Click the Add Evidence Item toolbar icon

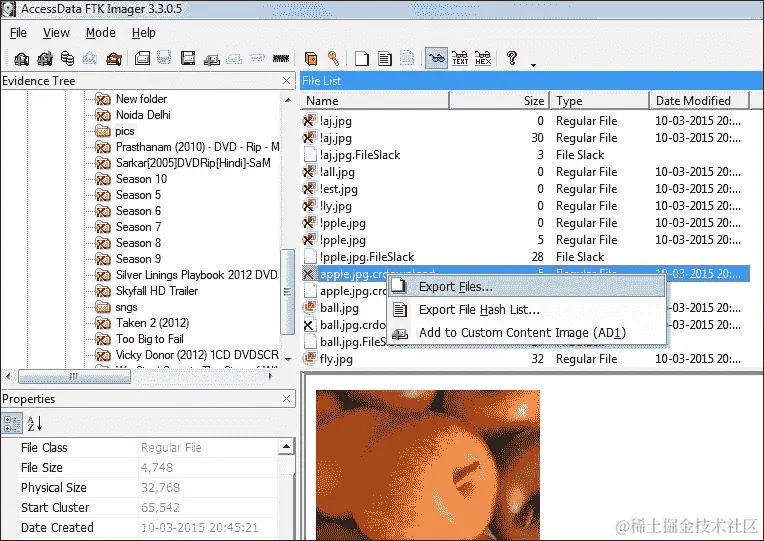click(21, 58)
